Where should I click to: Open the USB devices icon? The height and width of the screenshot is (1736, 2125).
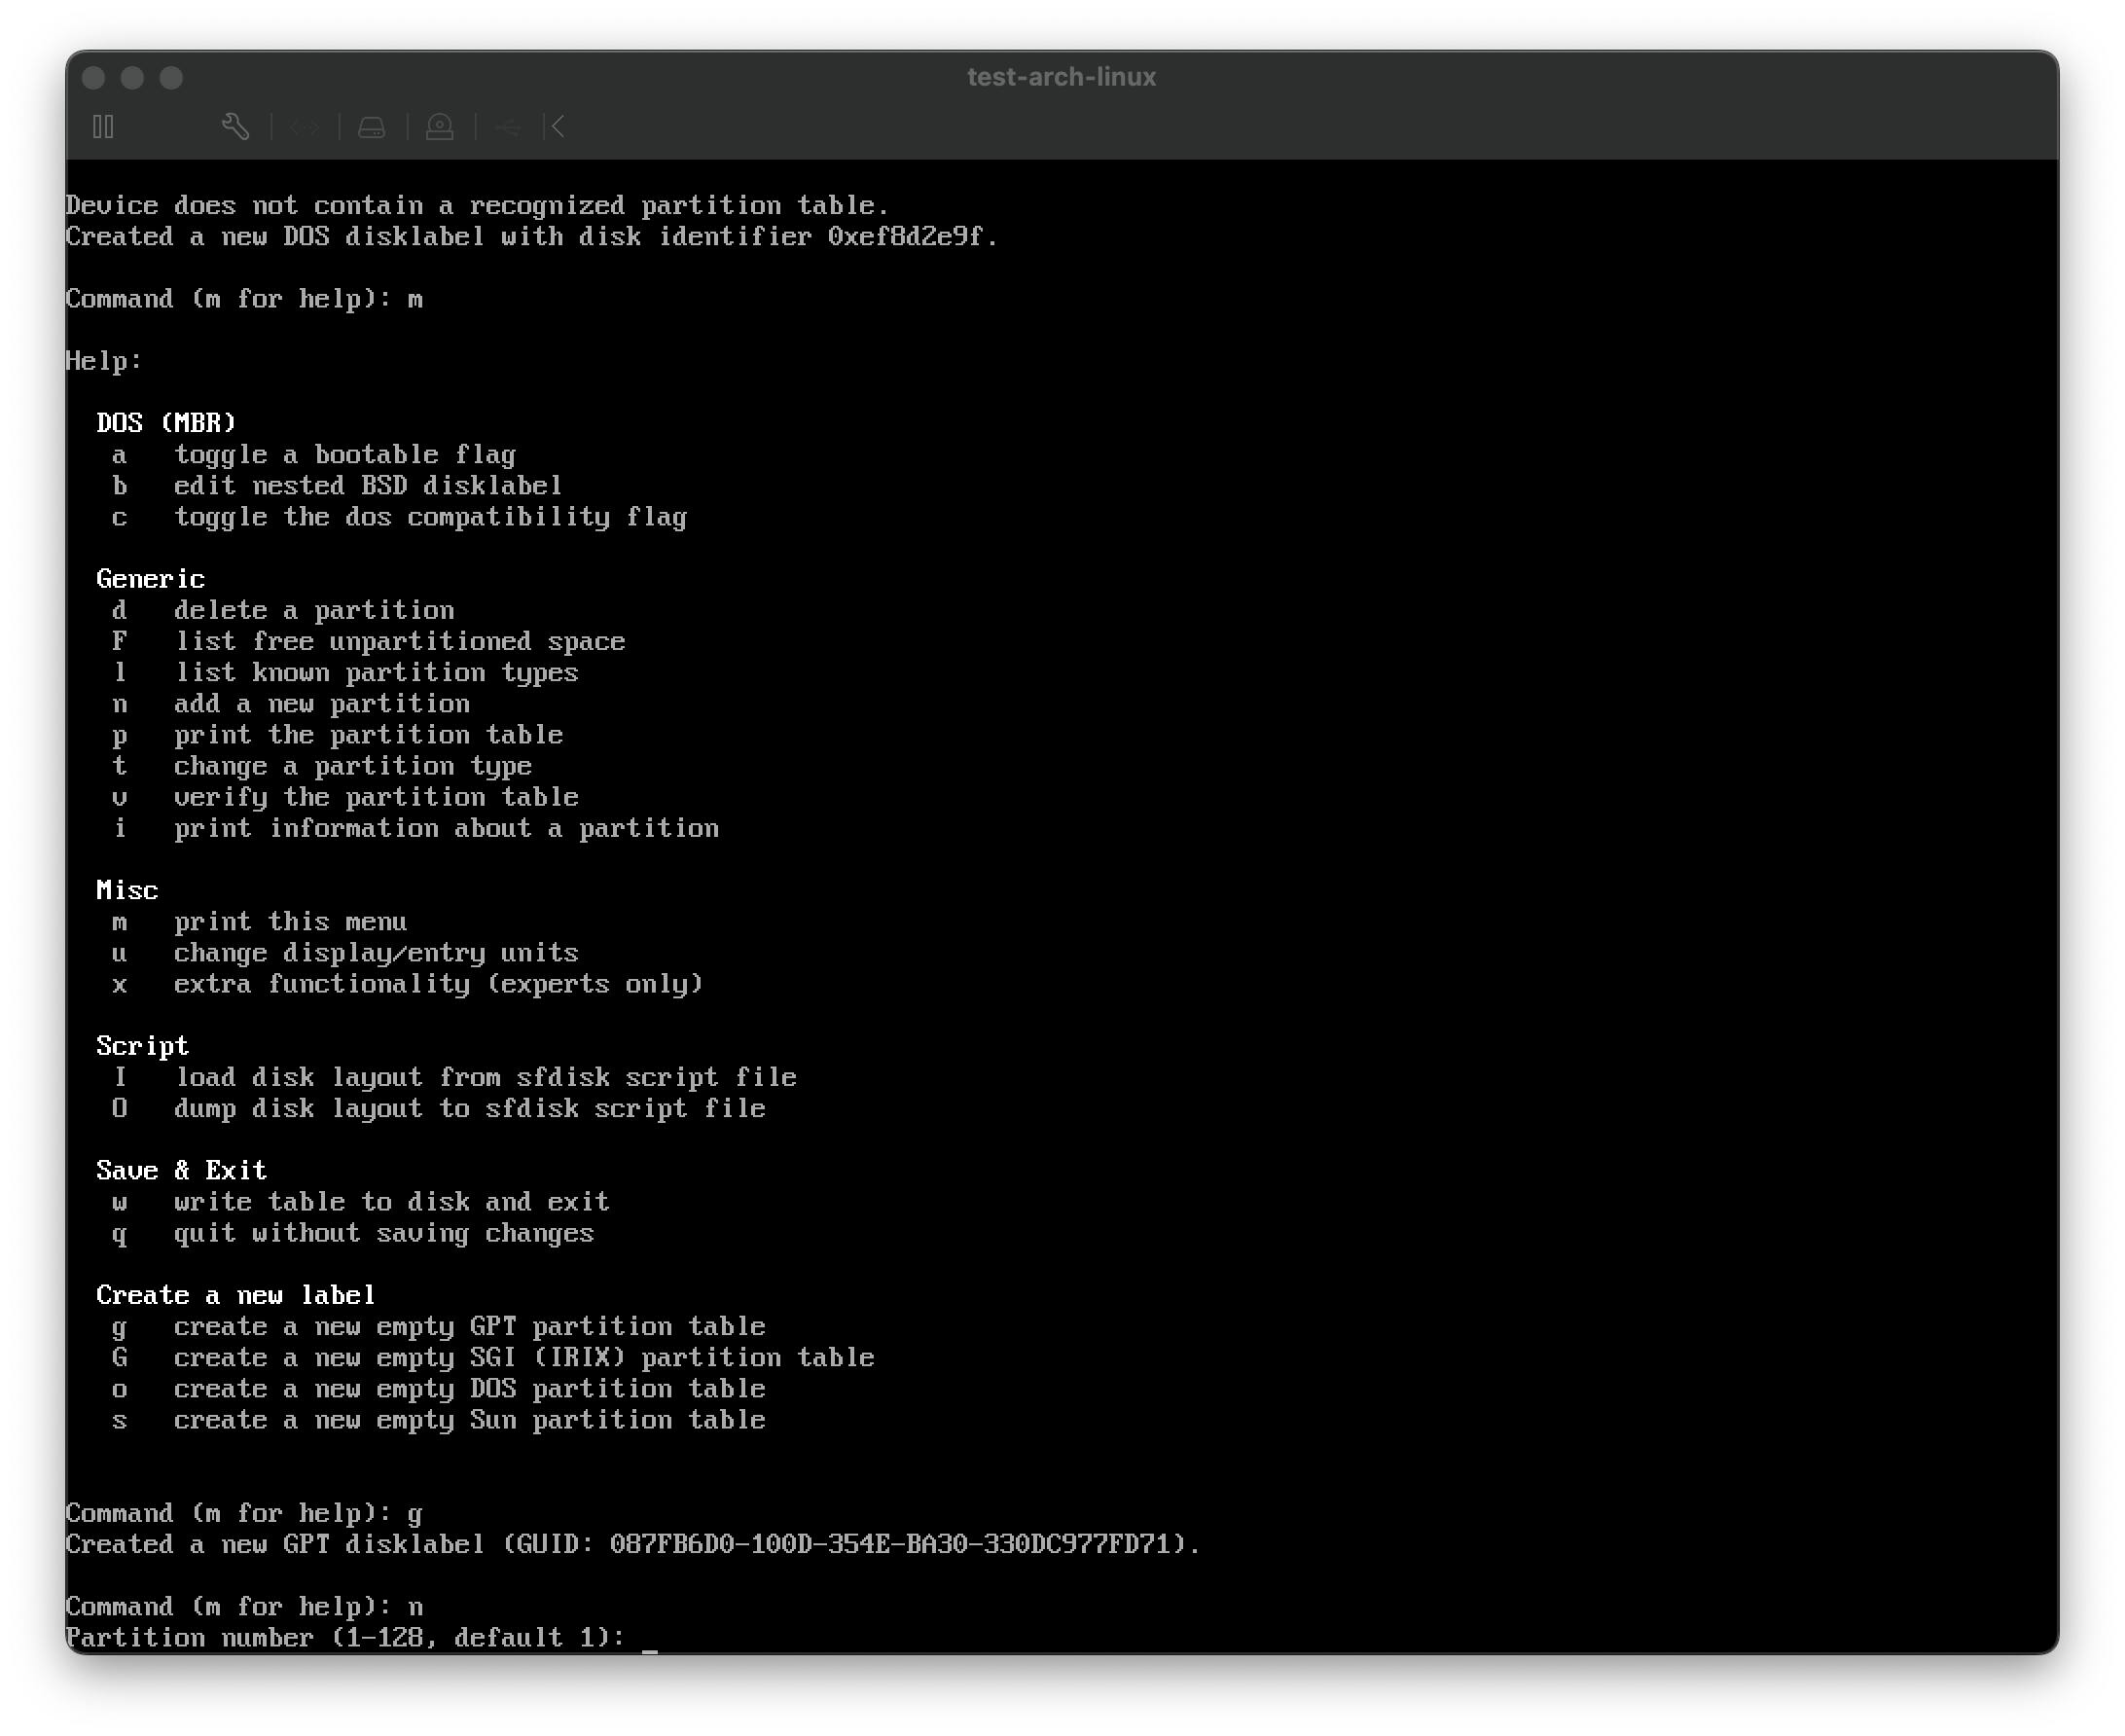[x=509, y=126]
